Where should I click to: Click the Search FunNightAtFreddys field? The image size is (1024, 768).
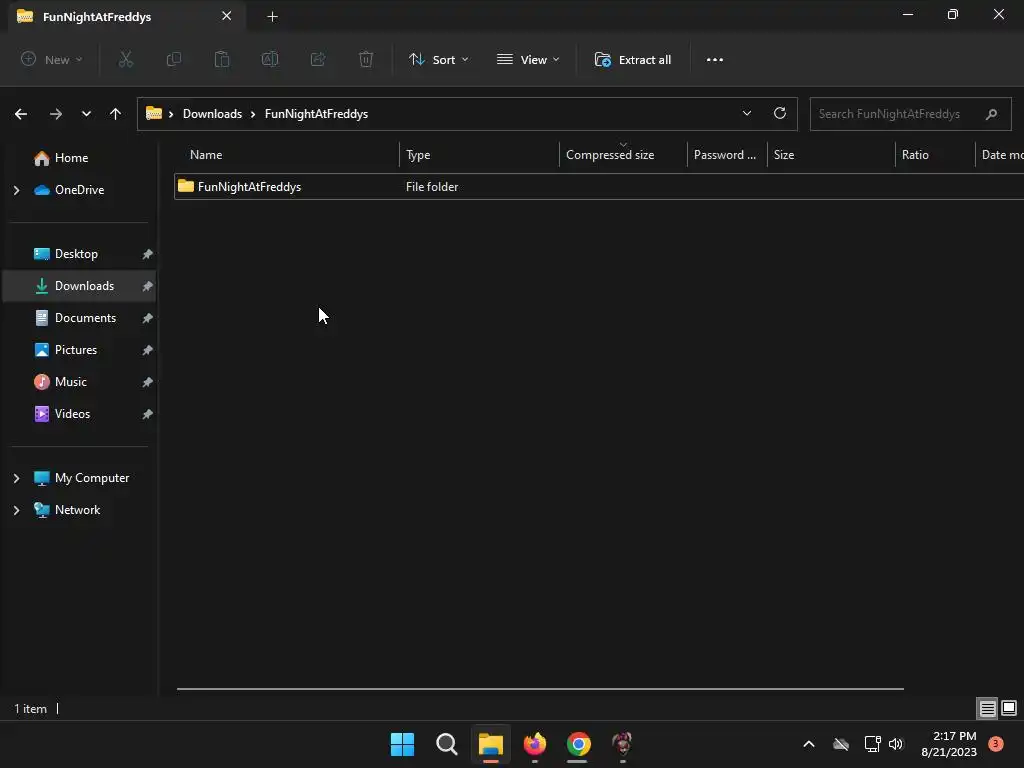coord(910,114)
